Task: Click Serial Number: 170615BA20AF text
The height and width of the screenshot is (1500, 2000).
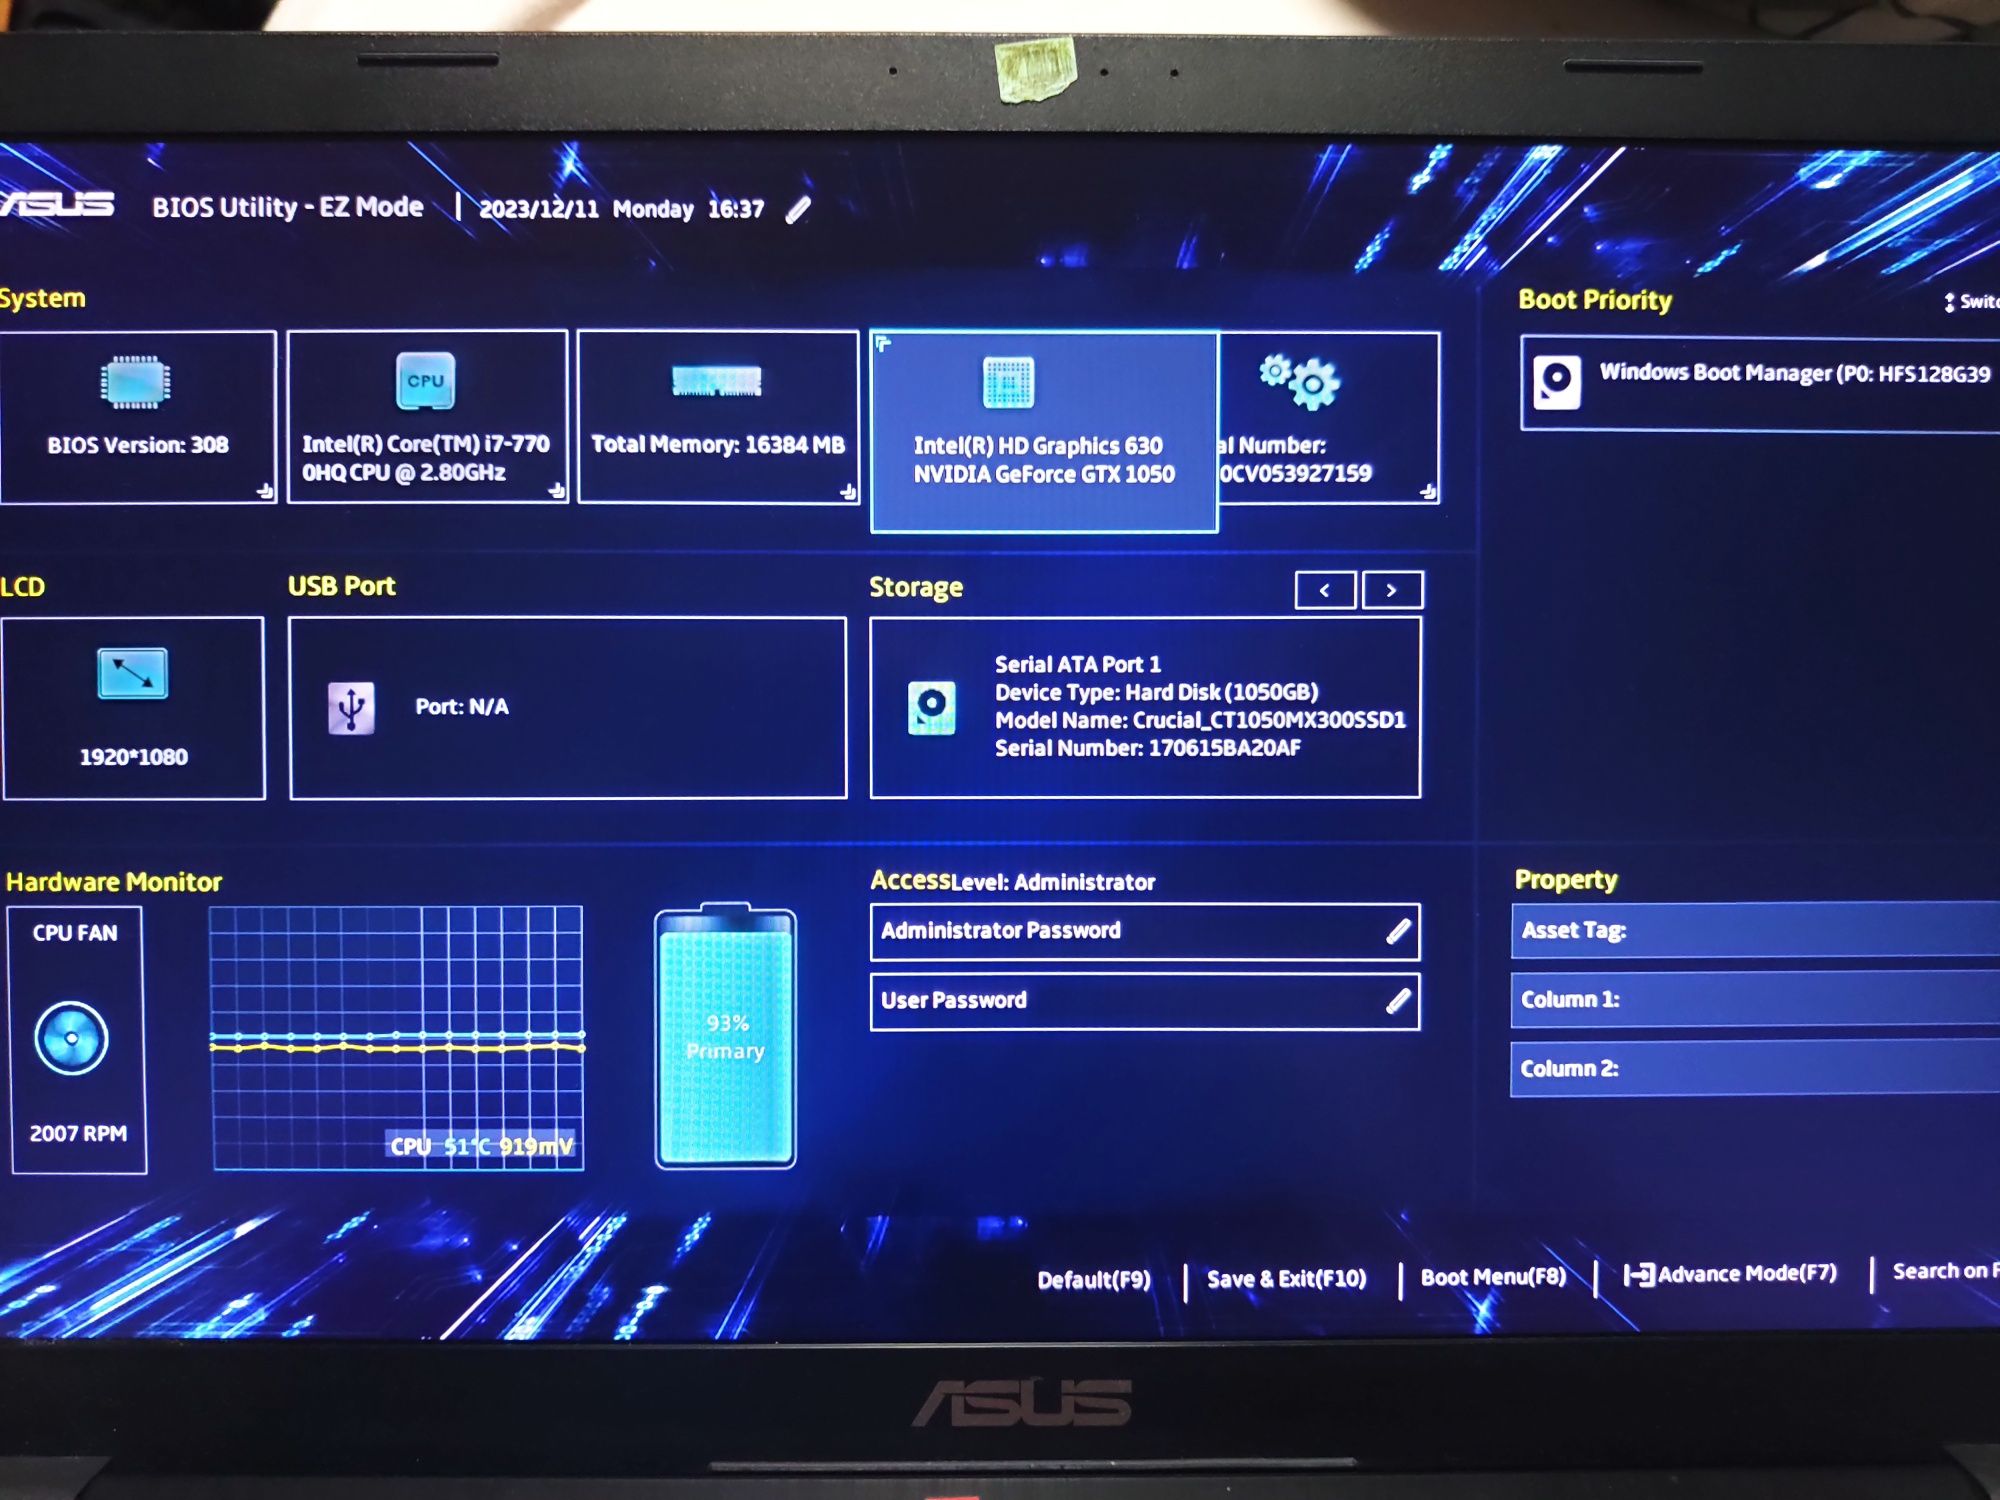Action: [1148, 748]
